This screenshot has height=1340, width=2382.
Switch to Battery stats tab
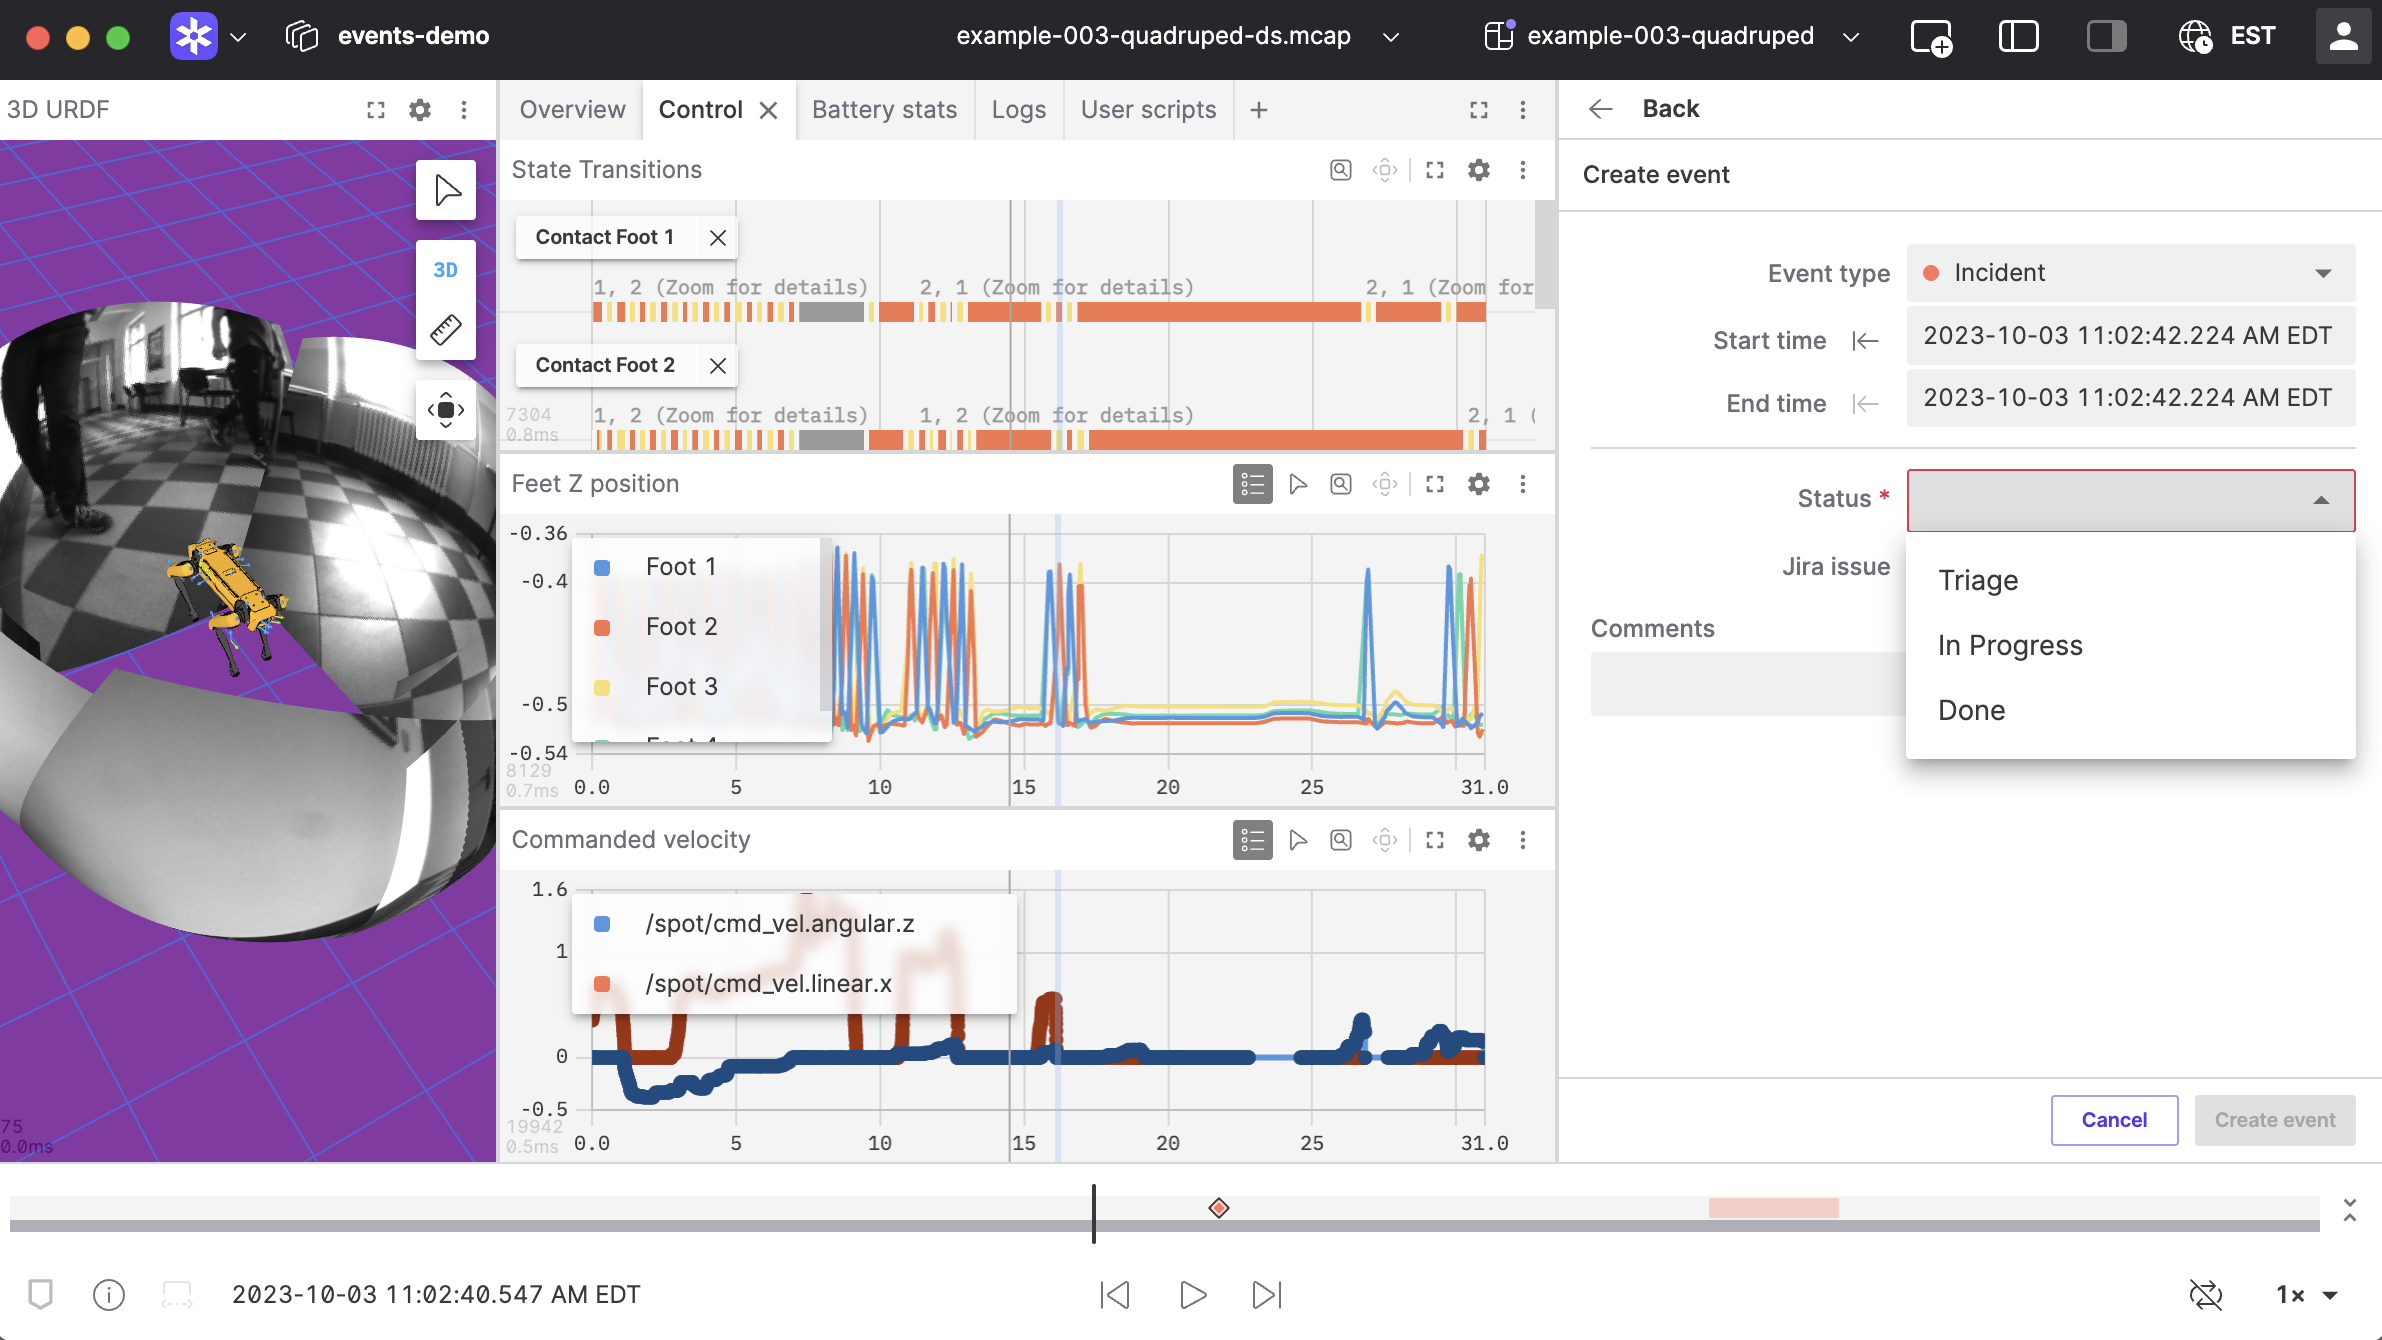[x=884, y=110]
